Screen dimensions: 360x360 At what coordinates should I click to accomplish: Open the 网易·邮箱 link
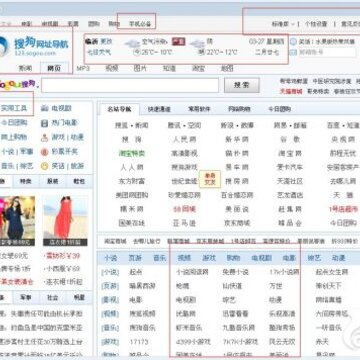290,126
